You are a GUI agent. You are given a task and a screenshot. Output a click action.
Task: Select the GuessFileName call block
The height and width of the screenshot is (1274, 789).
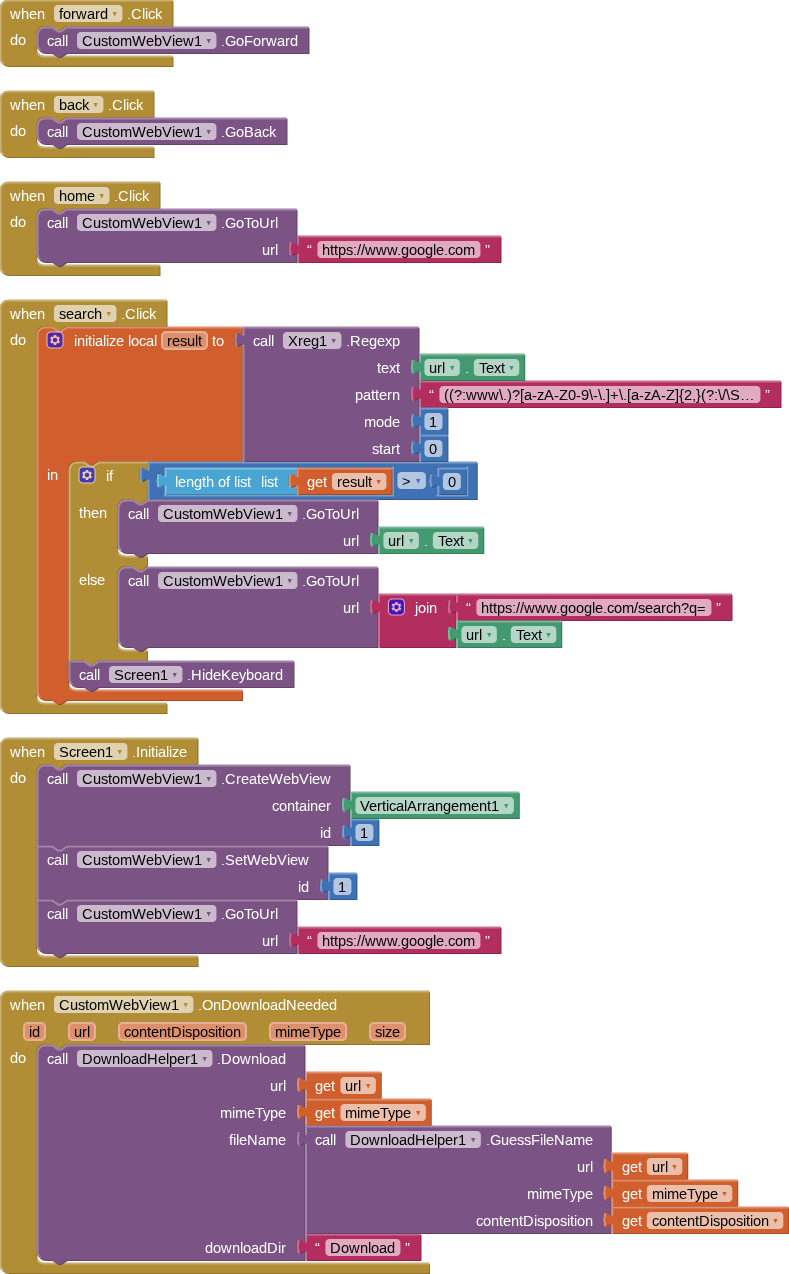[540, 1140]
